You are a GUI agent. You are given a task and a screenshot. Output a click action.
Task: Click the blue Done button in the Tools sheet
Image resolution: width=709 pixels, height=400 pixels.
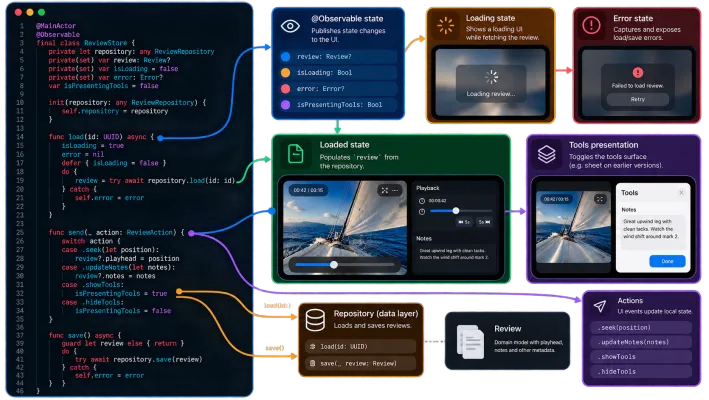667,261
